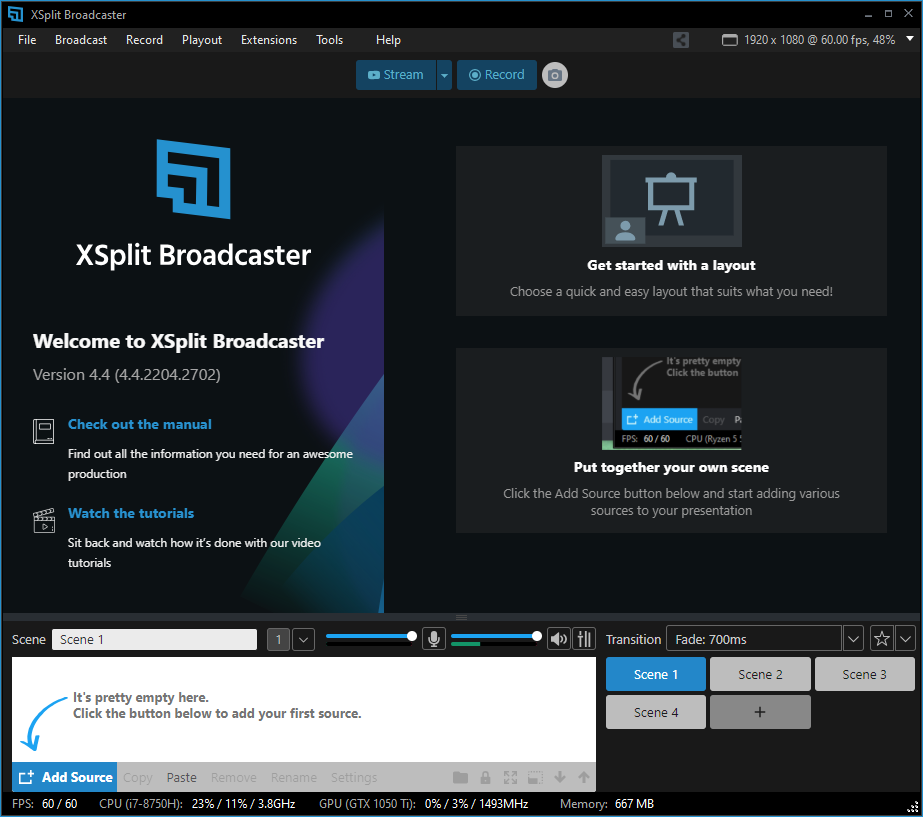Expand the Transition Fade dropdown
Viewport: 923px width, 817px height.
click(x=853, y=639)
